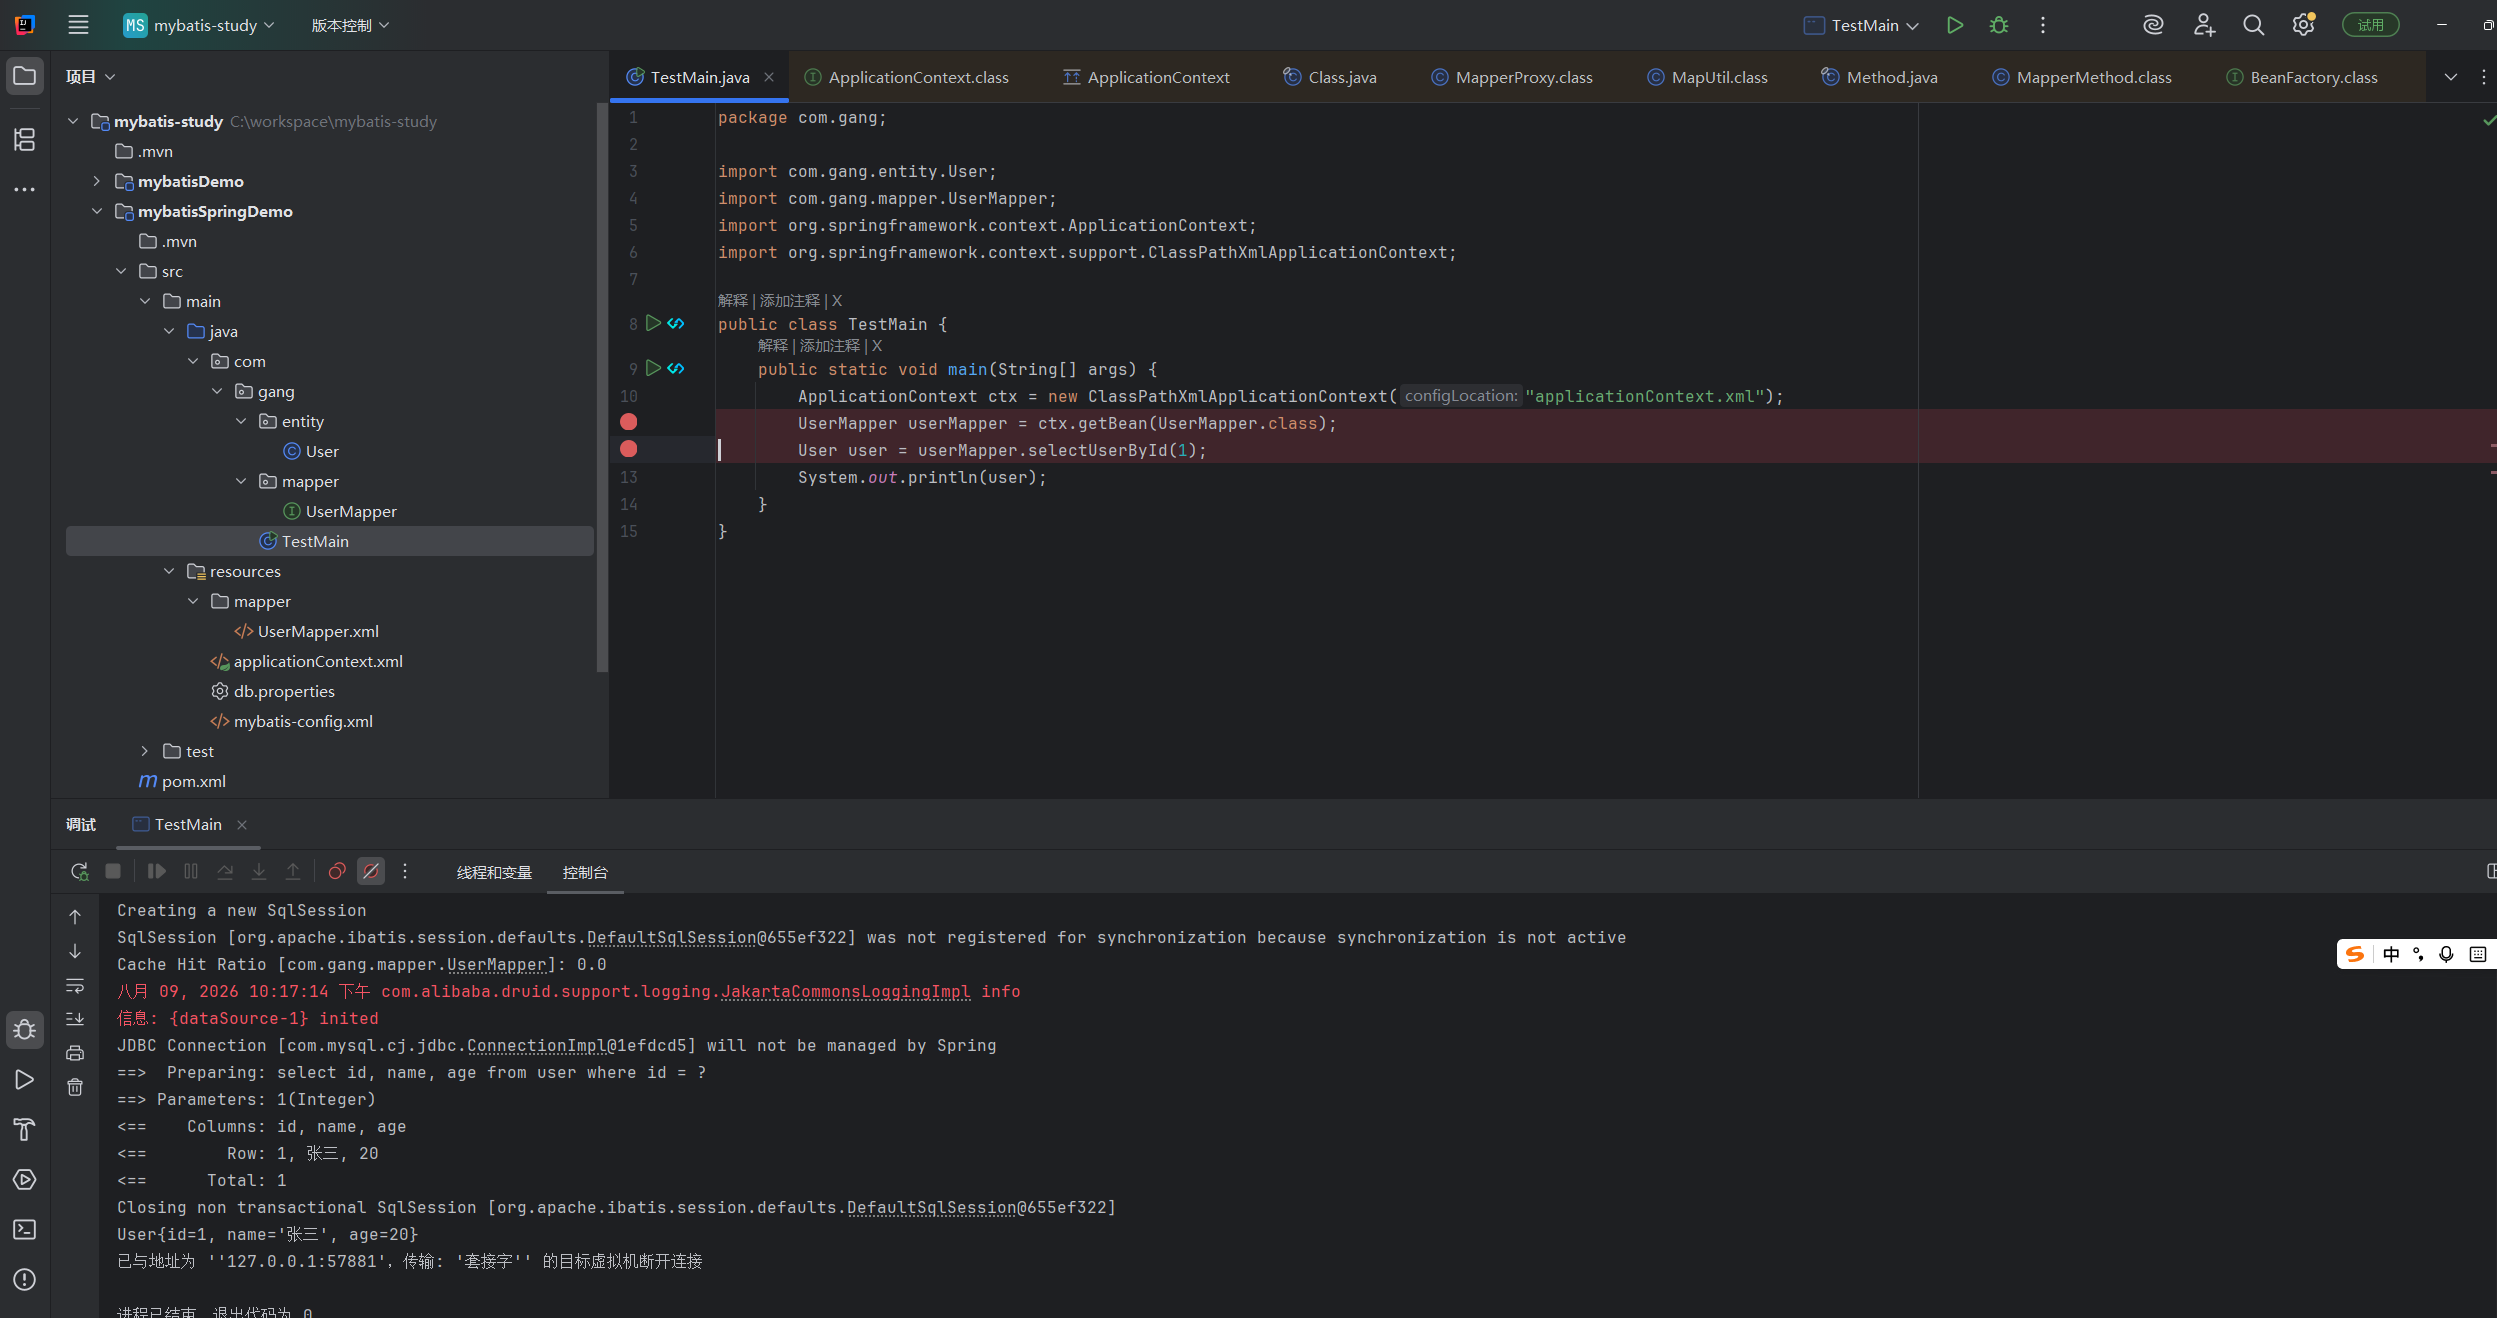Click 添加注释 above main method

[829, 346]
